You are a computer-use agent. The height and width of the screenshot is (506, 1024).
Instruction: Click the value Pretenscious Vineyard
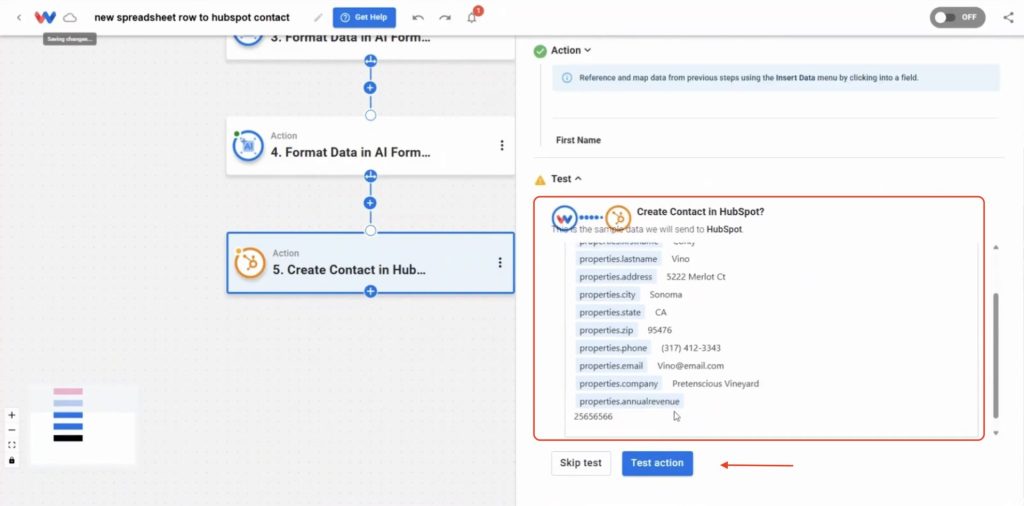pos(715,384)
